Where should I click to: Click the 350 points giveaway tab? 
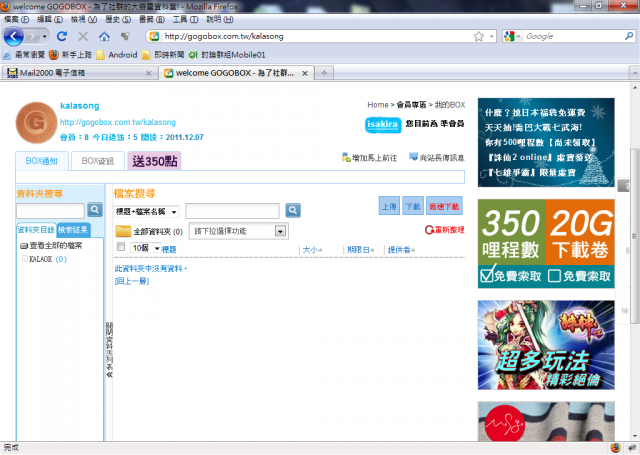[x=154, y=161]
